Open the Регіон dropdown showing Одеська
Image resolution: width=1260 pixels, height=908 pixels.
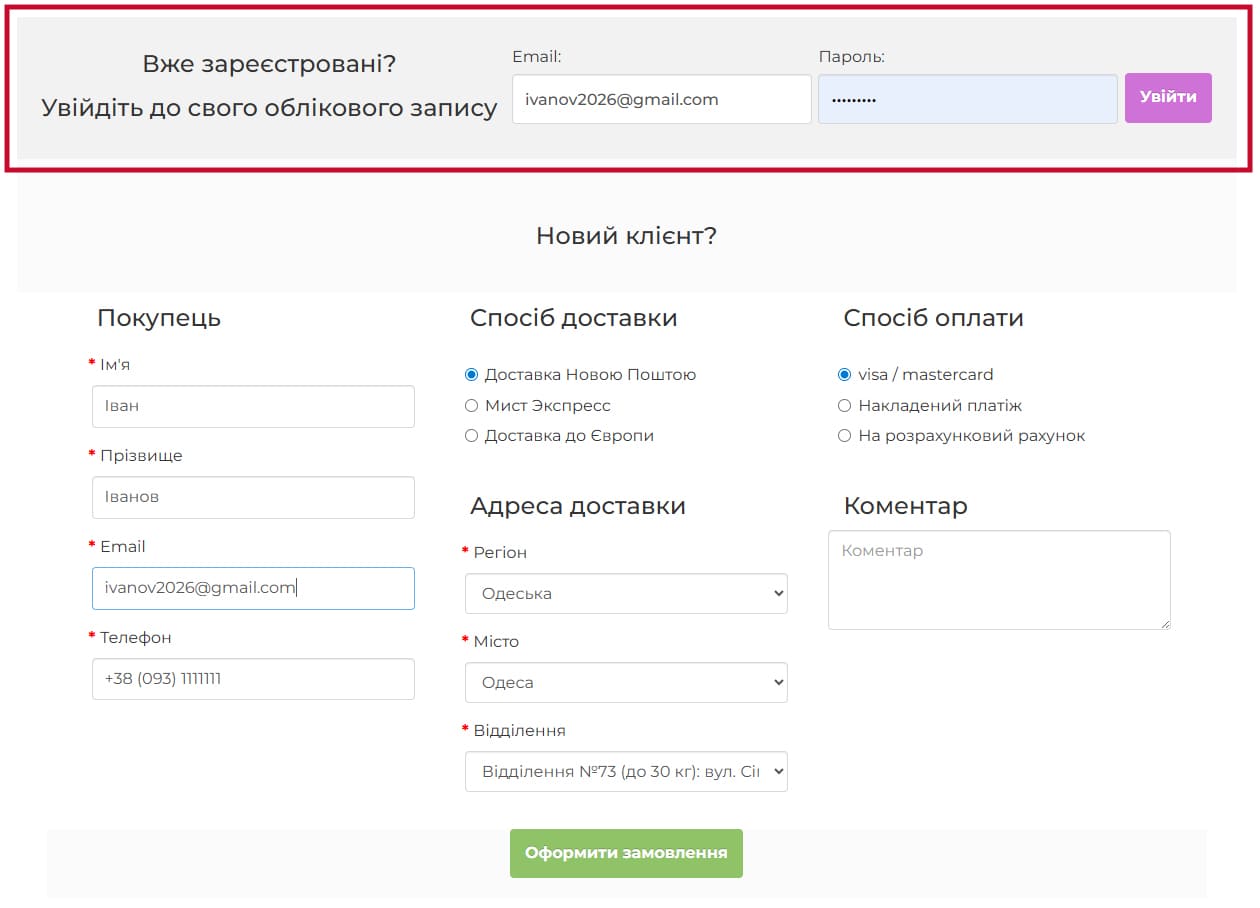pos(626,593)
